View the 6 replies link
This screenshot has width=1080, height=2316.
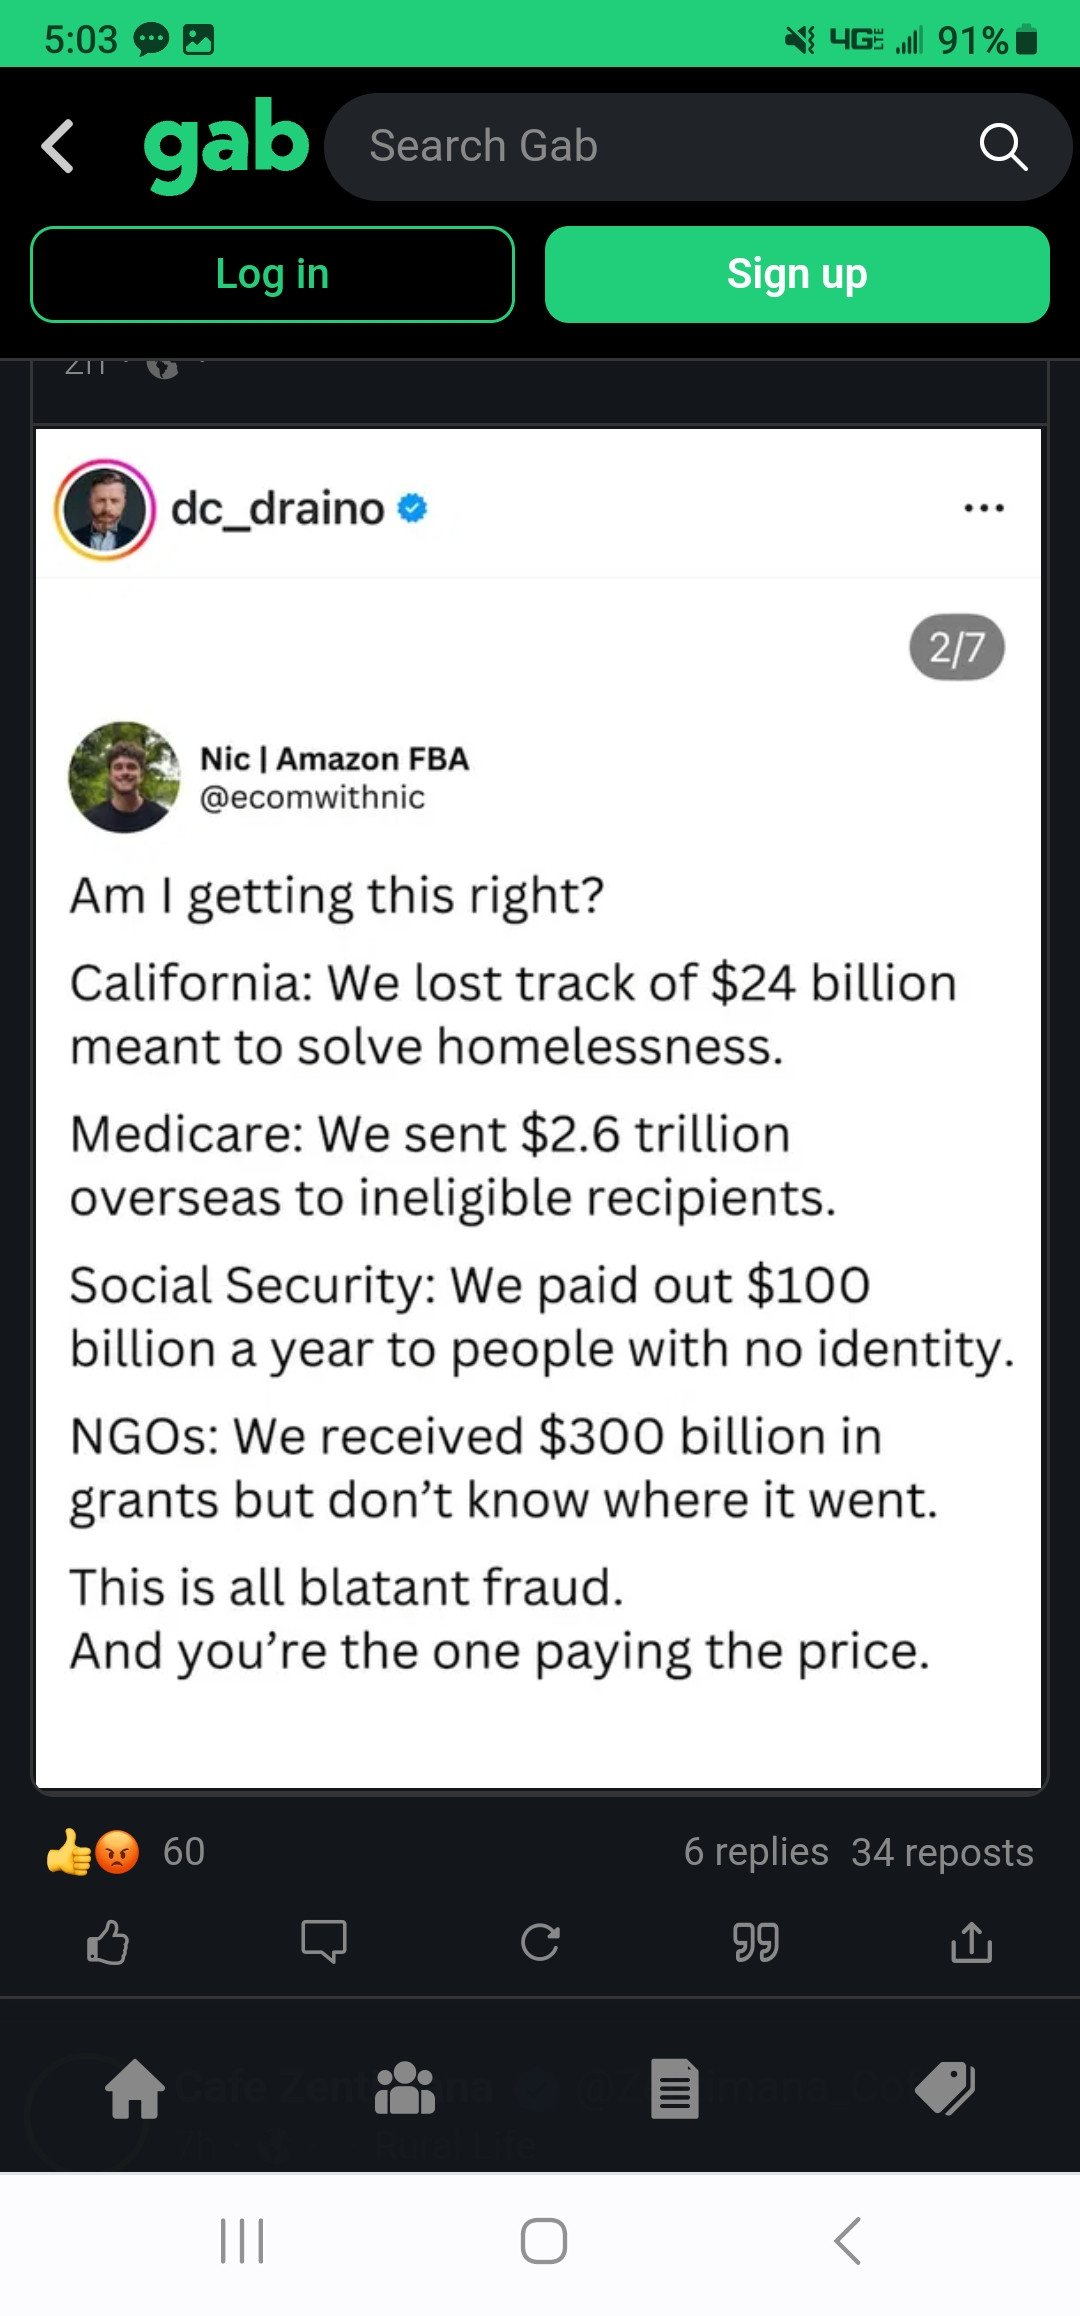click(756, 1852)
